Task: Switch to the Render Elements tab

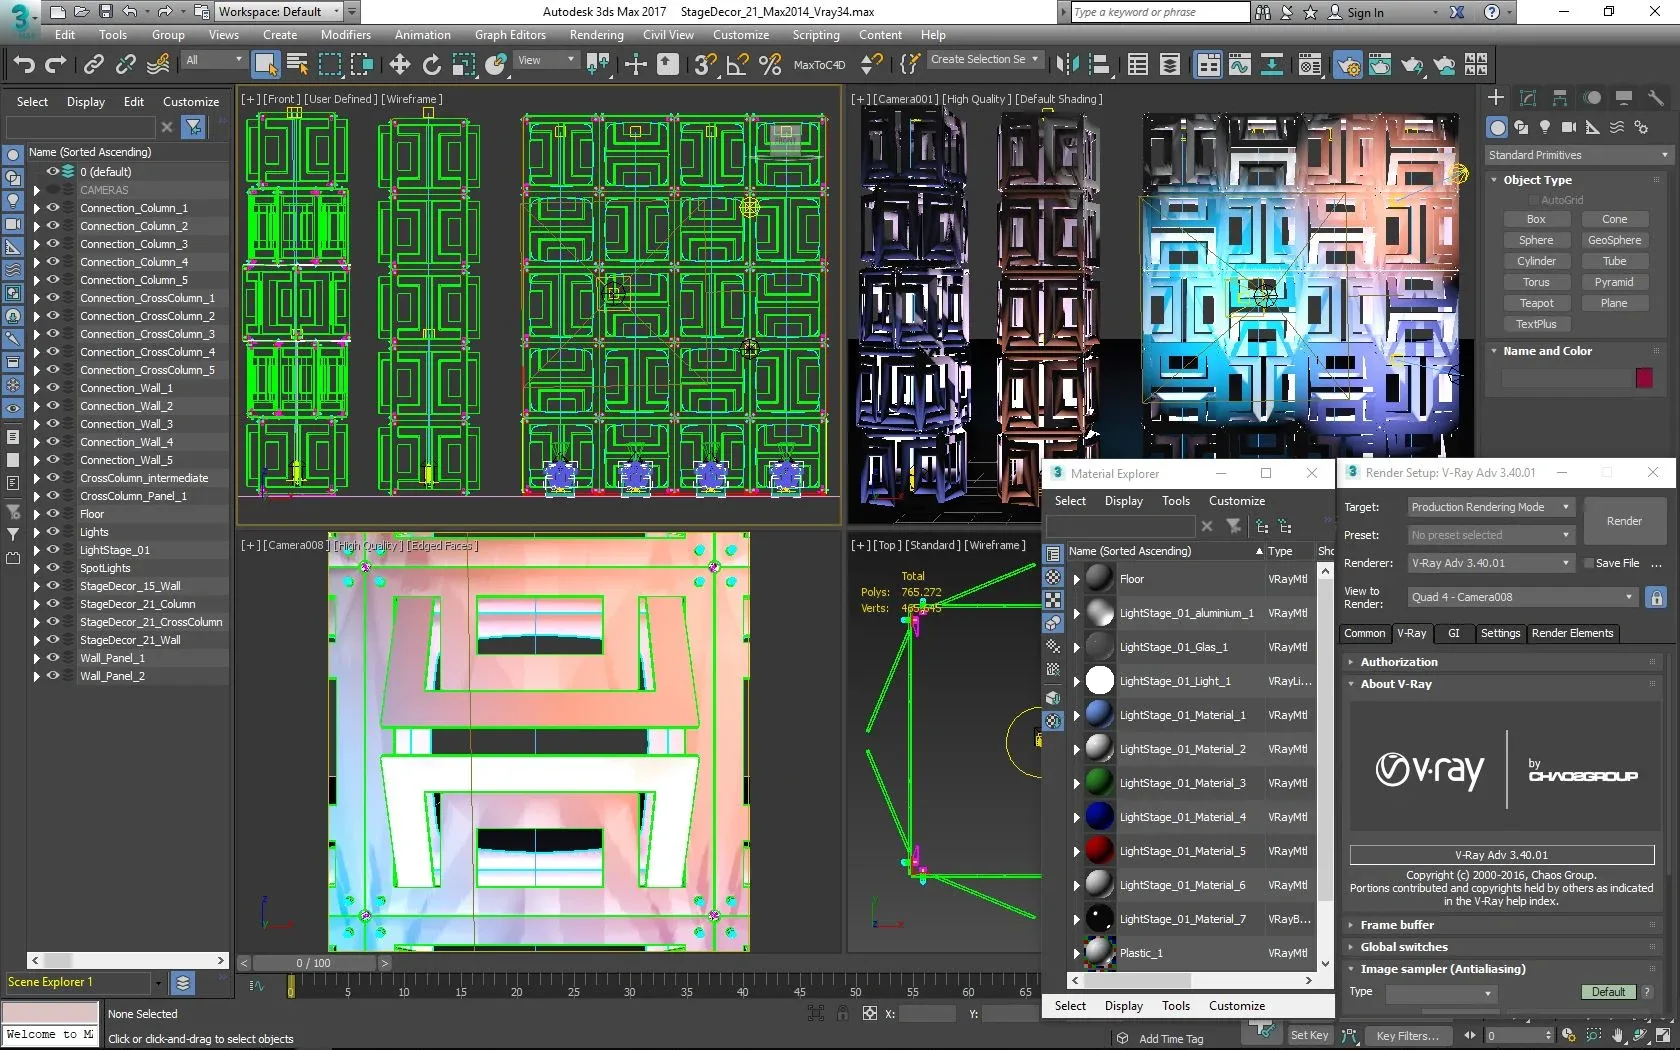Action: pos(1572,633)
